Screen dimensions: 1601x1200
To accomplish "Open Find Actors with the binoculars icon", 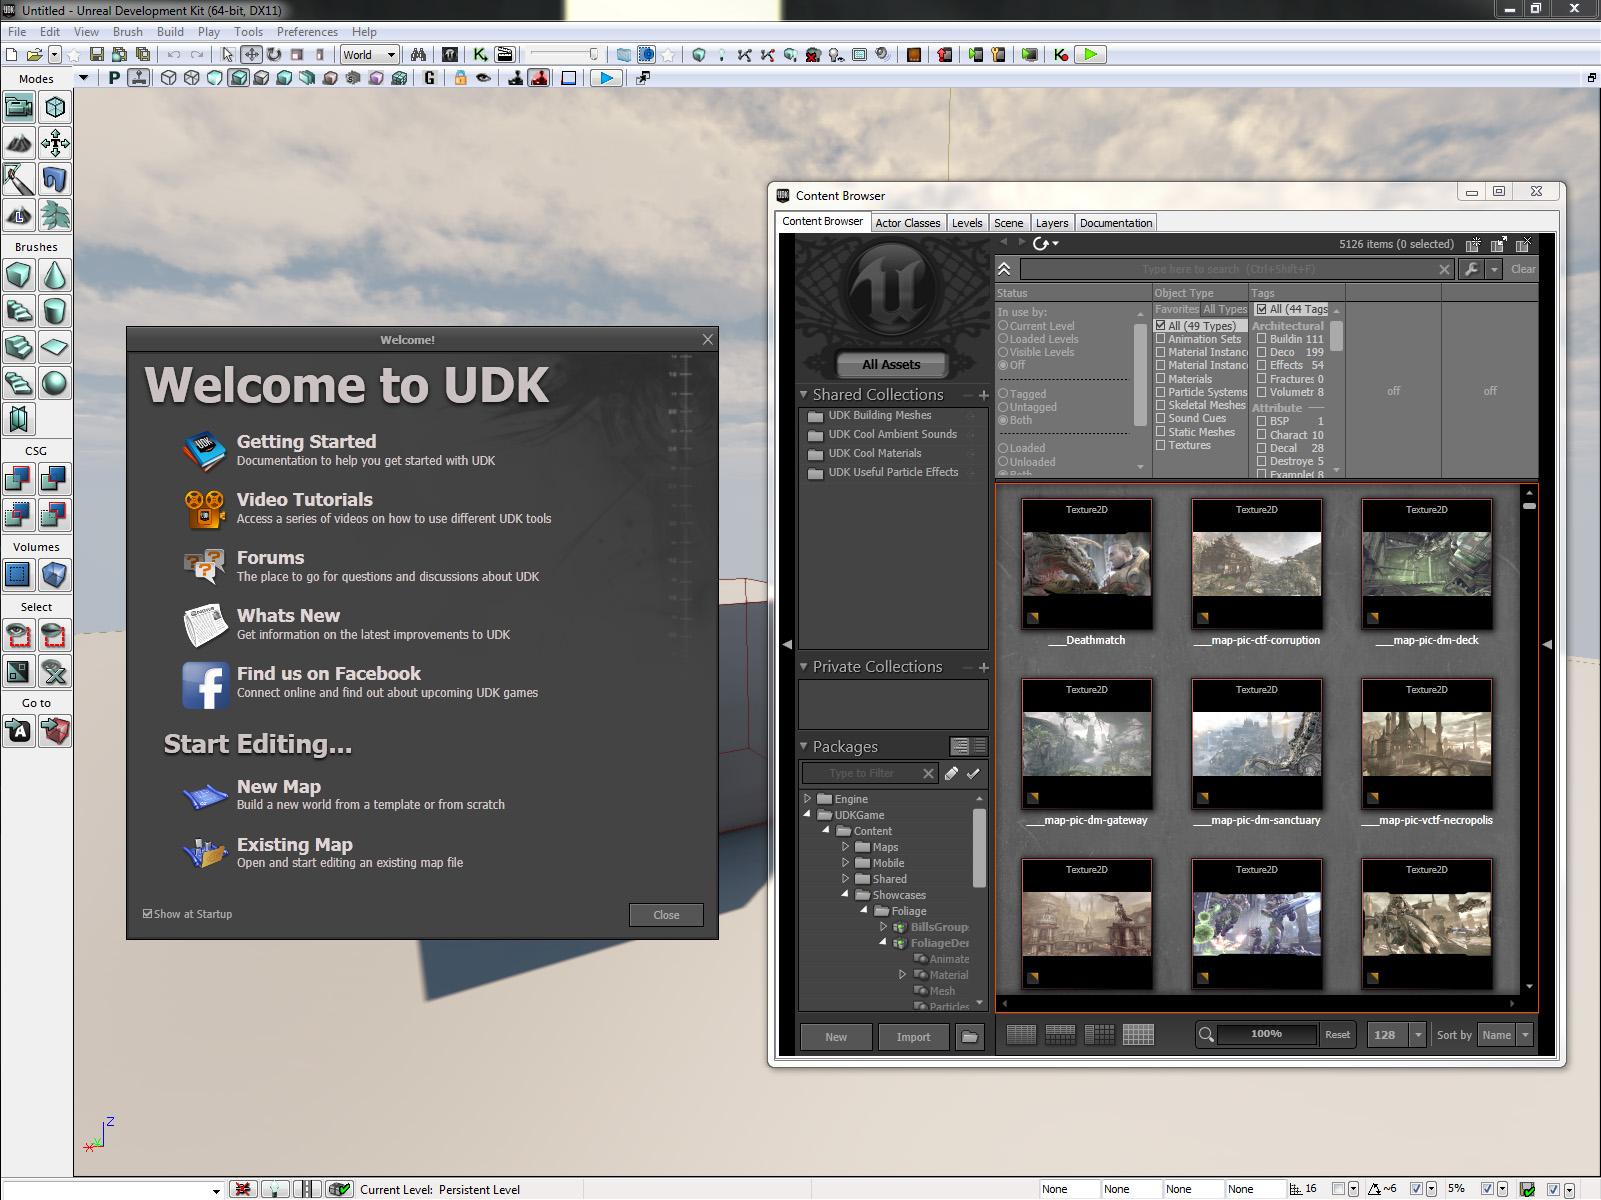I will point(418,55).
